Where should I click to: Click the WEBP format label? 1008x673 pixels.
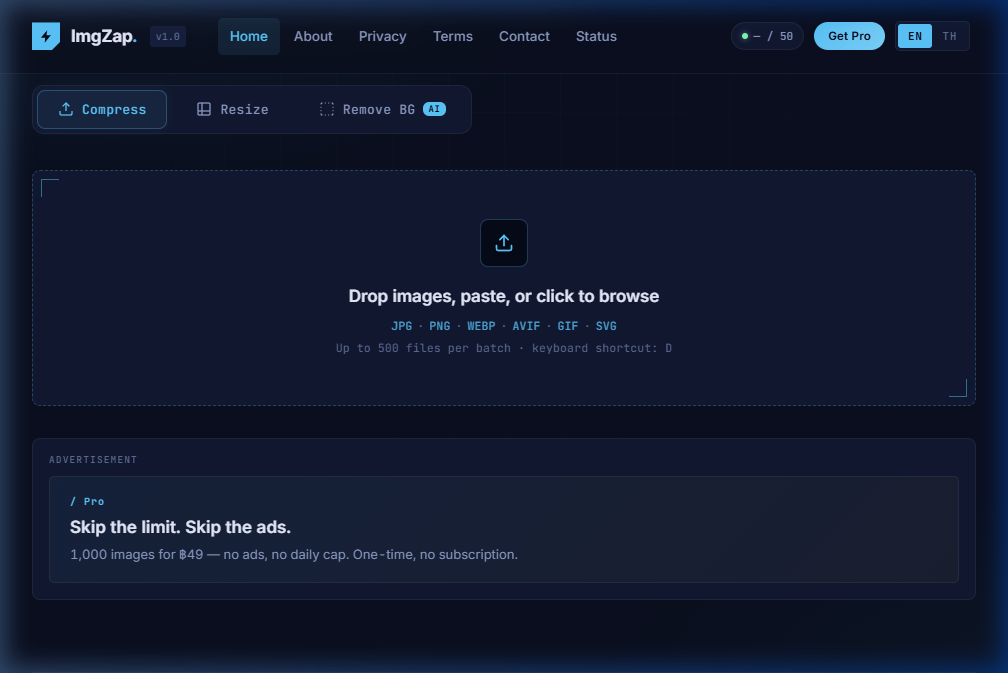482,326
